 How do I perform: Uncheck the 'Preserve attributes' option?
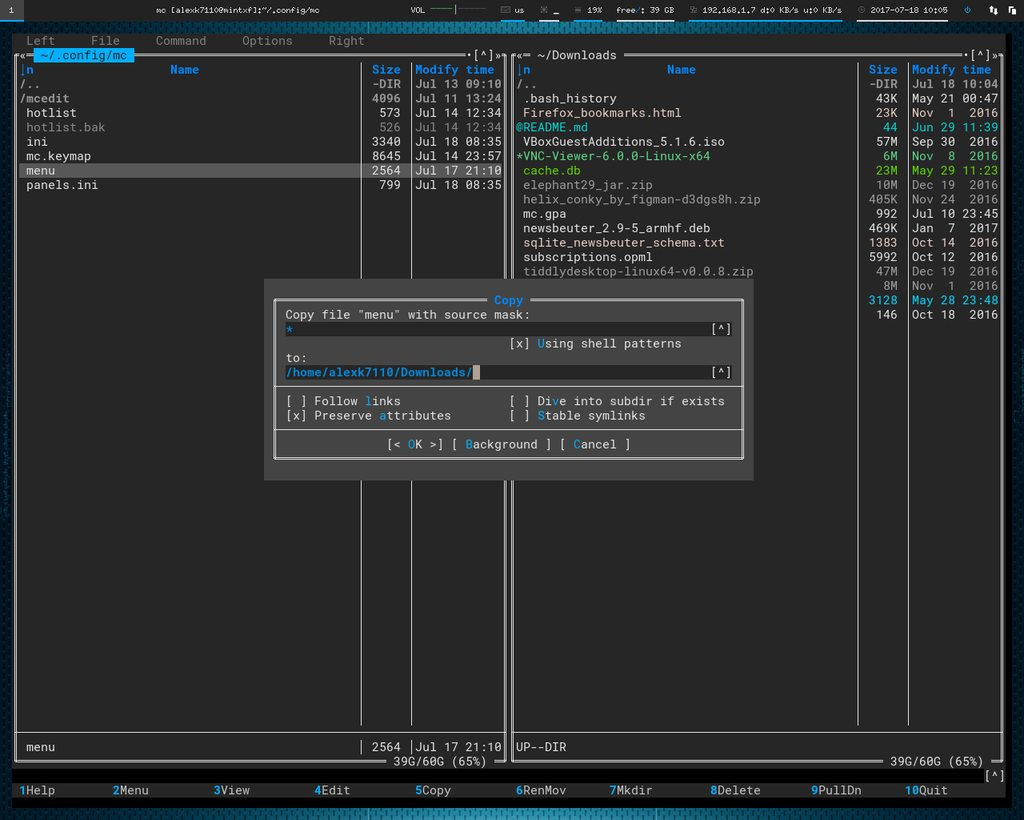296,416
